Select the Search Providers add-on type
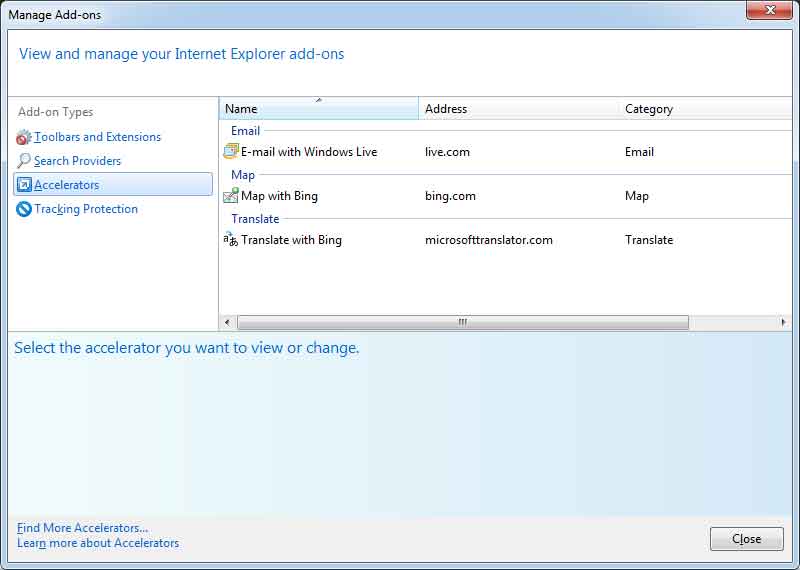The height and width of the screenshot is (570, 800). click(x=77, y=161)
